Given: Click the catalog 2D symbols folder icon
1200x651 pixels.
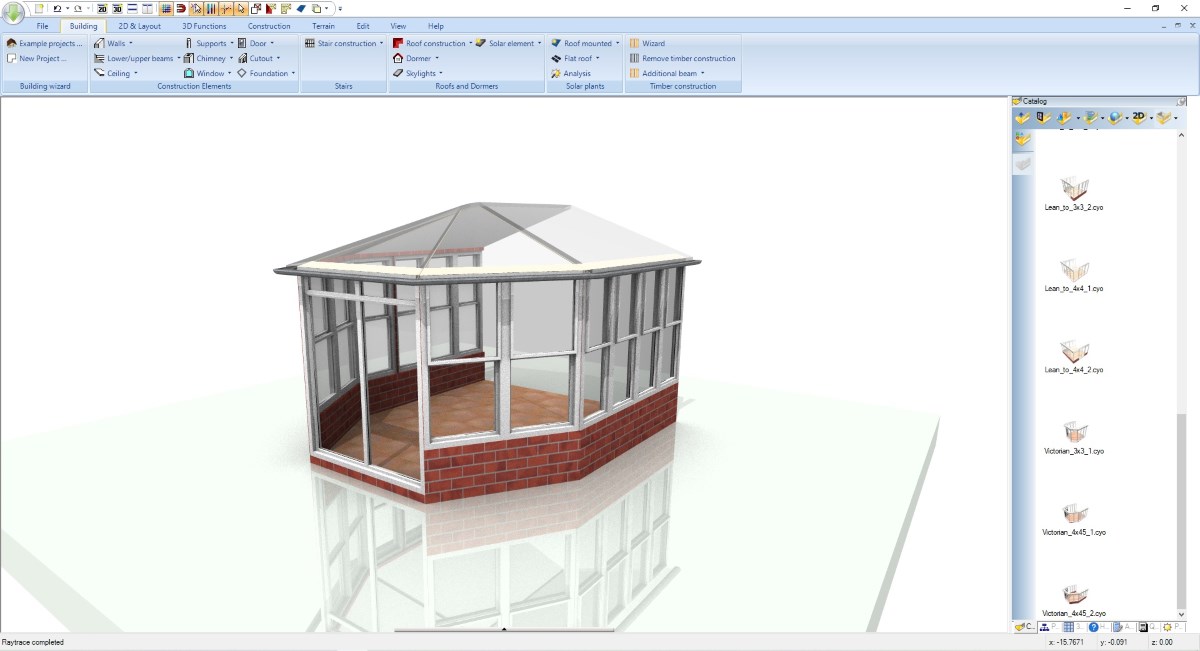Looking at the screenshot, I should [1138, 117].
